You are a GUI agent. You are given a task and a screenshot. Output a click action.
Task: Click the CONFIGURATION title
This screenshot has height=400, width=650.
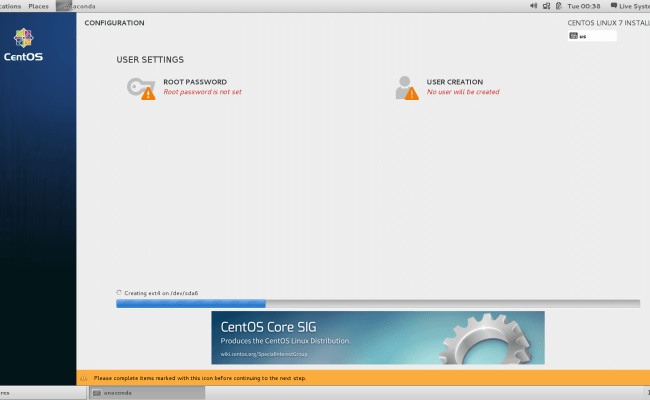tap(114, 23)
